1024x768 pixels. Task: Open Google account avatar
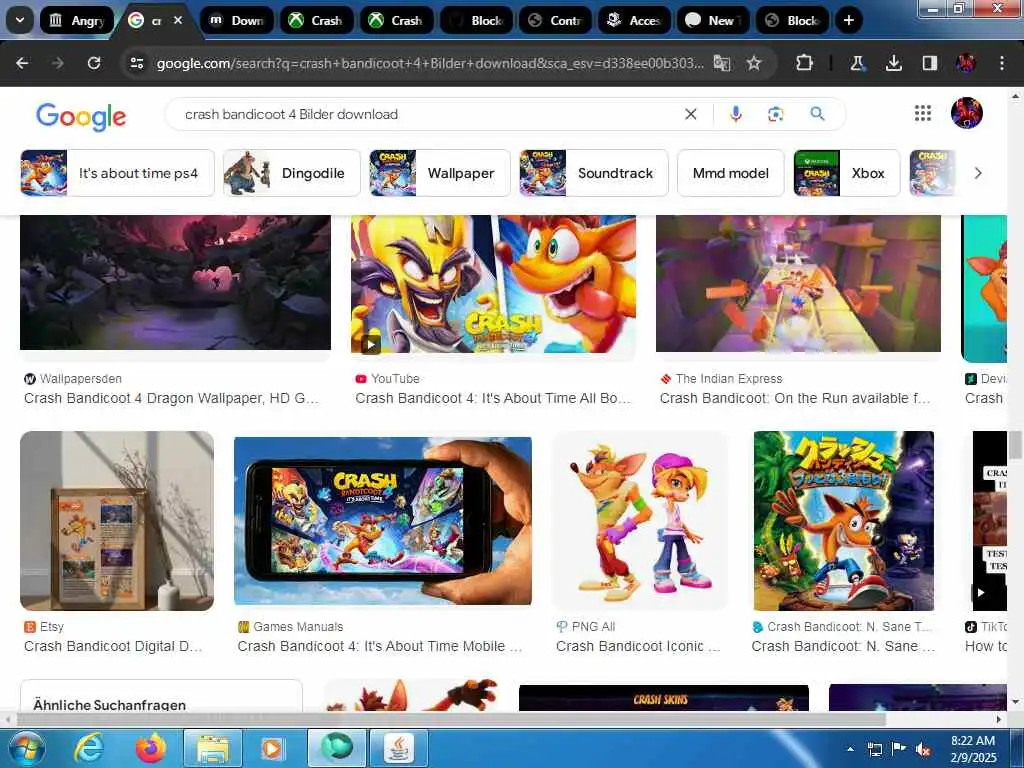click(967, 114)
